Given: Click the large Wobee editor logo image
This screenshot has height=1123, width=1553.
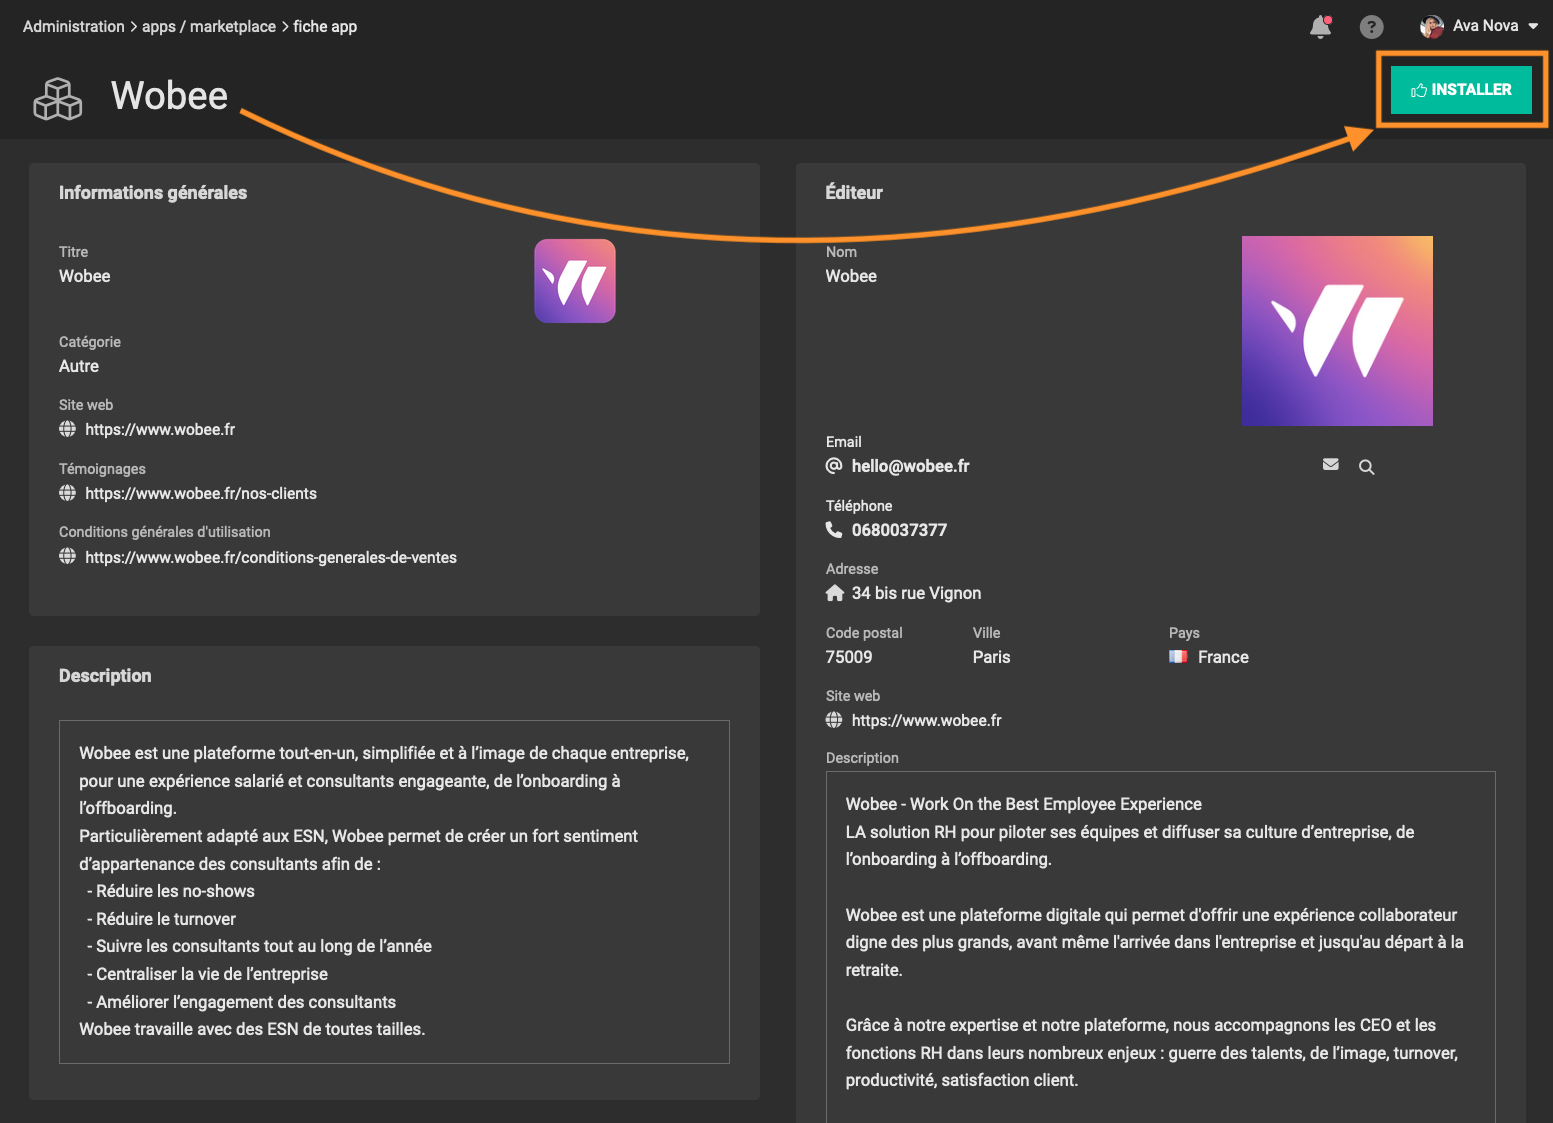Looking at the screenshot, I should pos(1337,331).
